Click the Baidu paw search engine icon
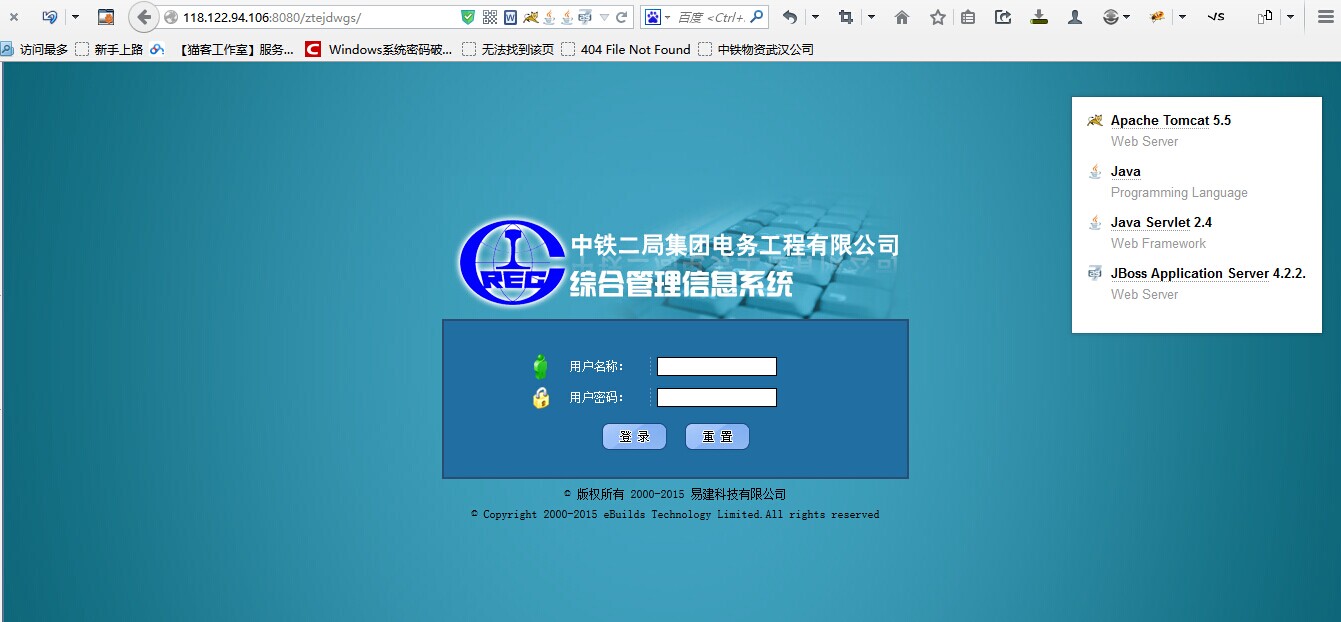The height and width of the screenshot is (622, 1341). tap(653, 17)
